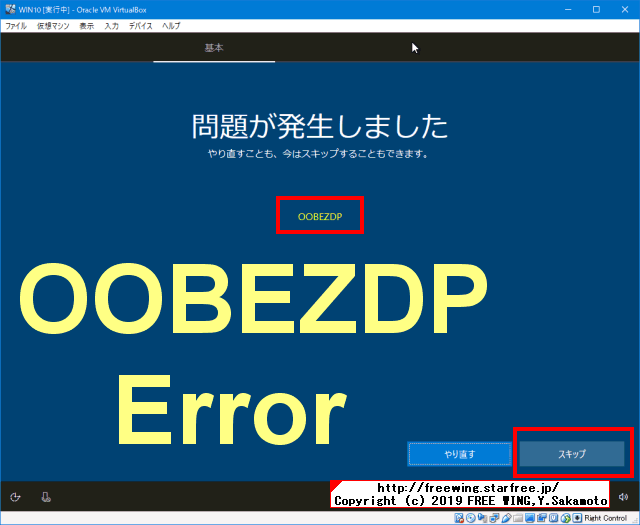Maximize the VirtualBox window
Screen dimensions: 640x525
596,9
